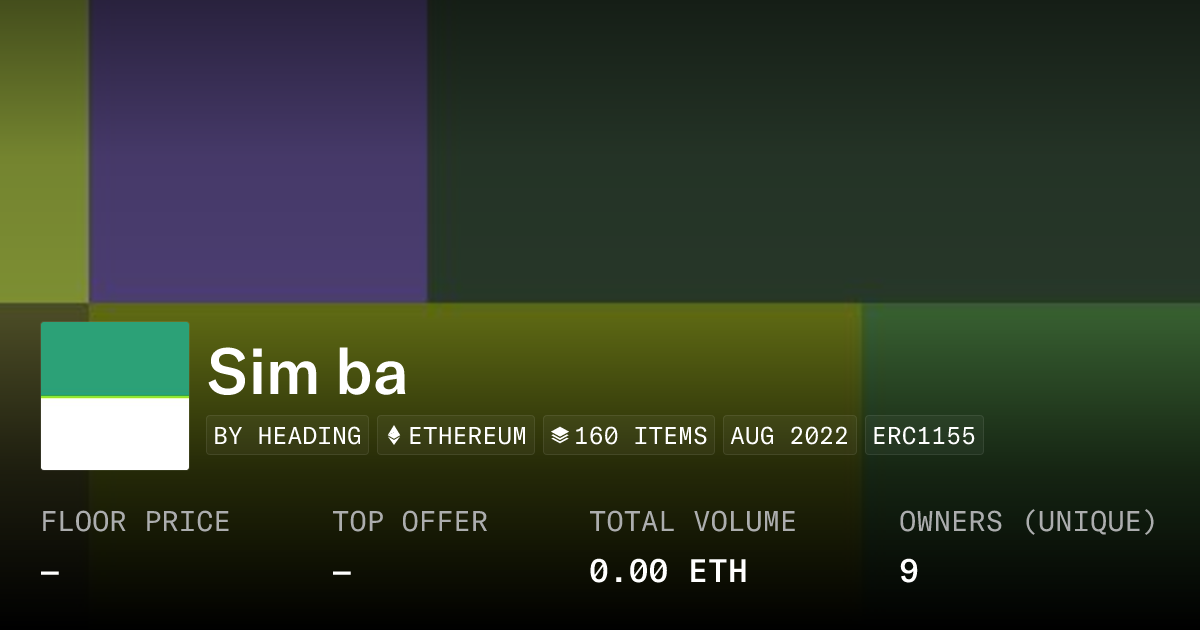Click the Ethereum diamond icon
The width and height of the screenshot is (1200, 630).
(x=394, y=436)
